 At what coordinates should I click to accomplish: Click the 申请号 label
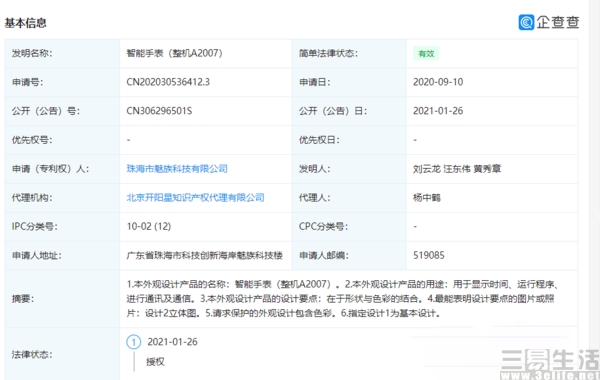click(x=27, y=82)
